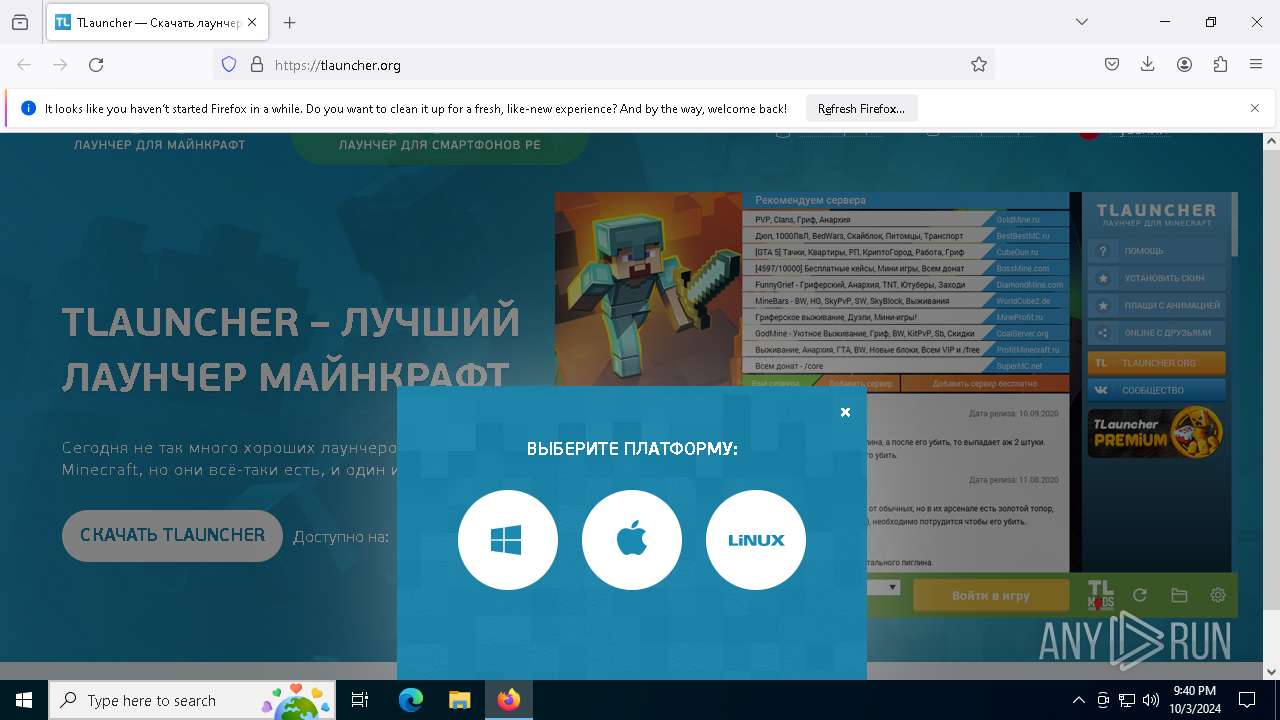Launch Microsoft Edge from taskbar

tap(411, 700)
